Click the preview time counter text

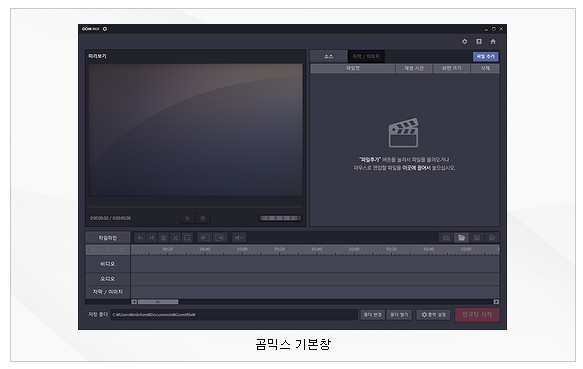point(110,218)
